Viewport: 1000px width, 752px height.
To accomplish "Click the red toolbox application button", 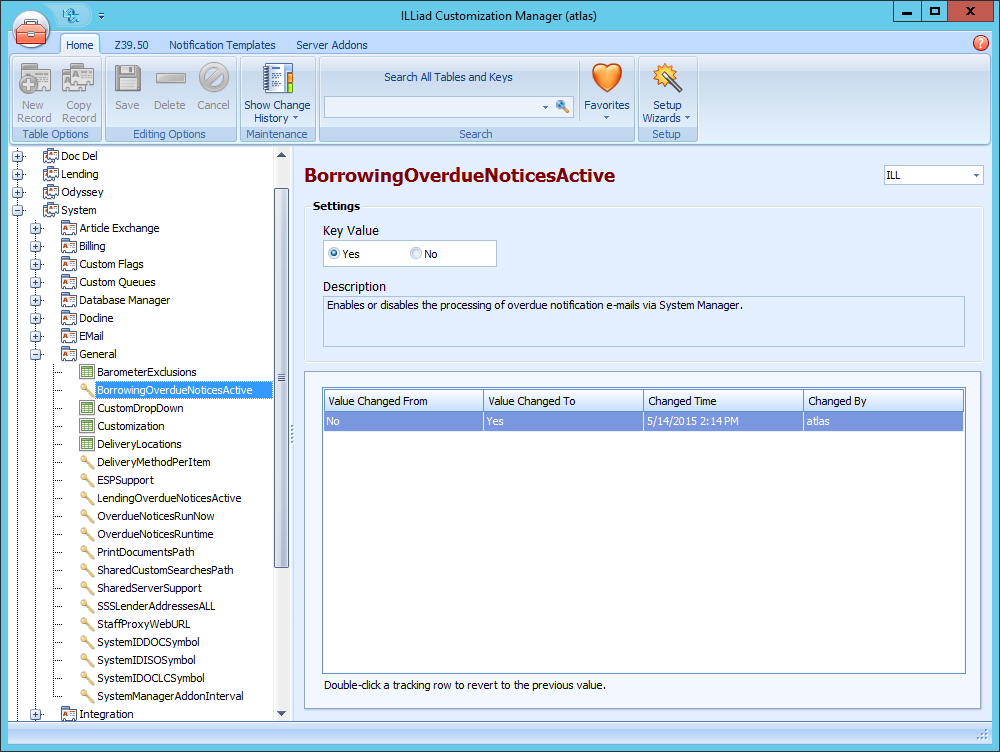I will [32, 28].
